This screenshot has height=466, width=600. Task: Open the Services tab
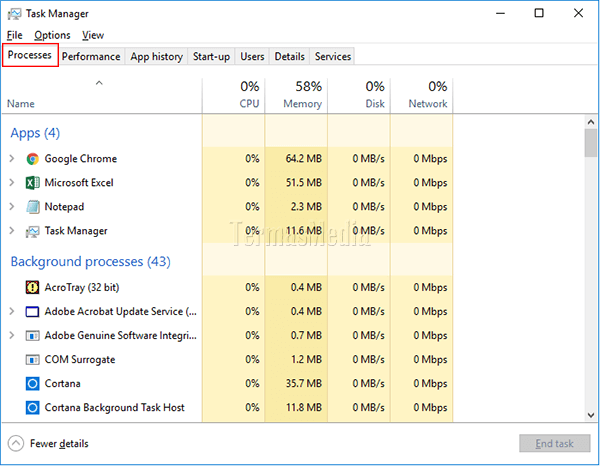pos(333,57)
